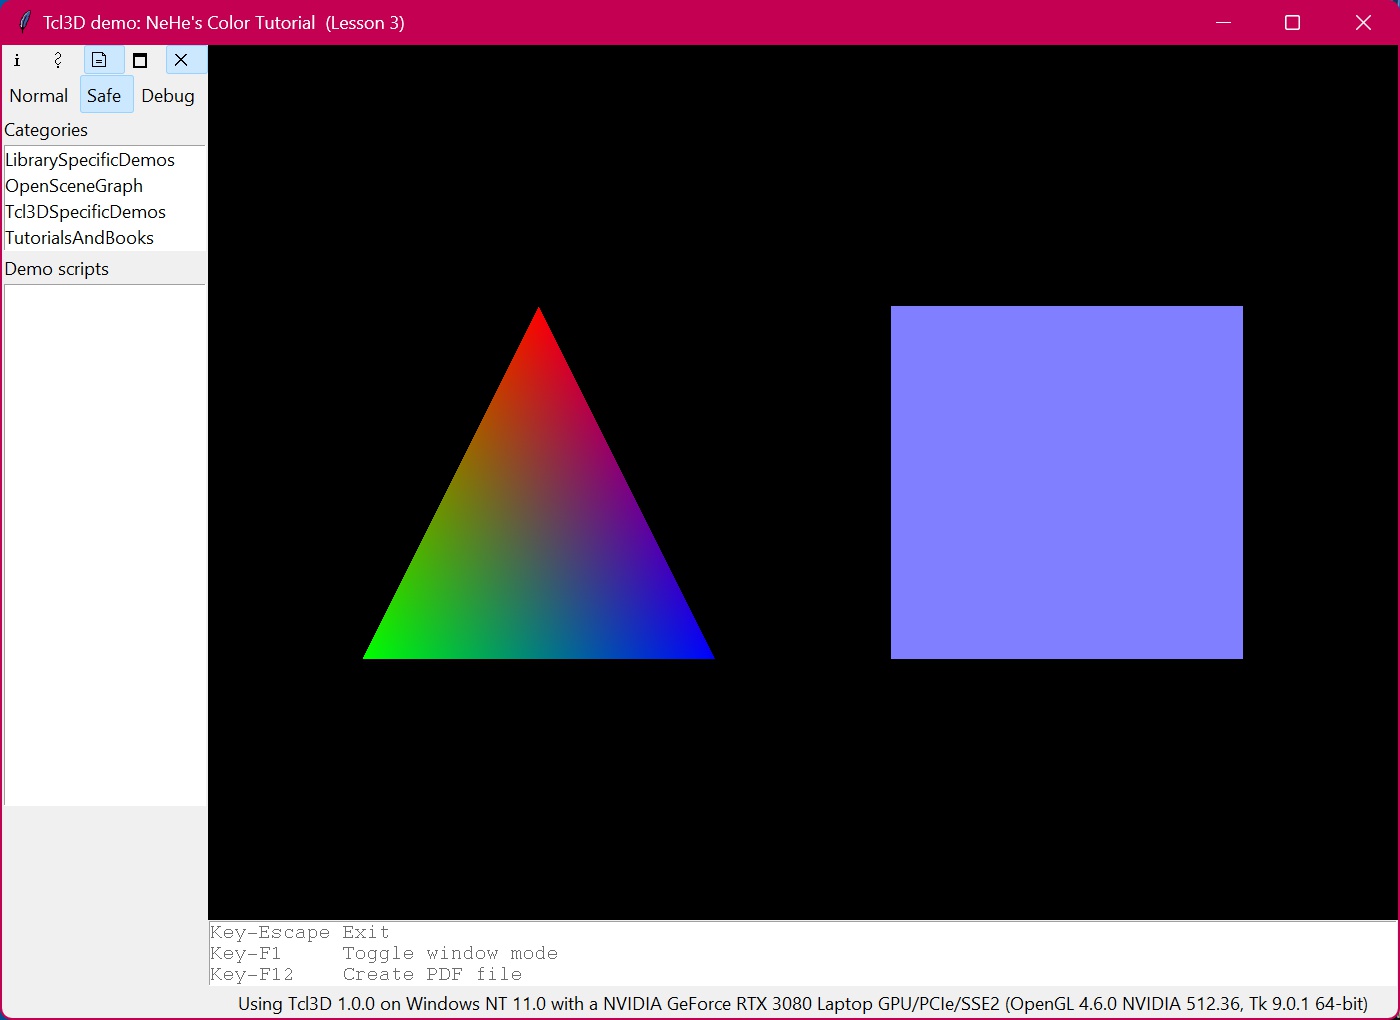
Task: Open OpenSceneGraph category
Action: [74, 186]
